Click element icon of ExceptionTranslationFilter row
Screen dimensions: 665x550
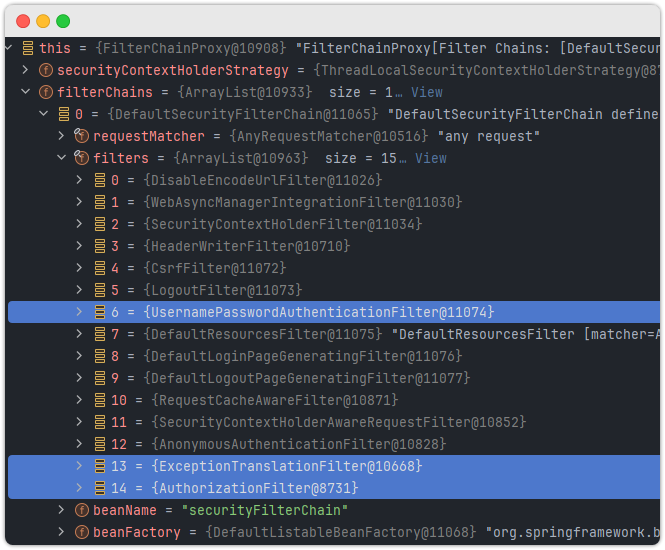click(x=100, y=466)
